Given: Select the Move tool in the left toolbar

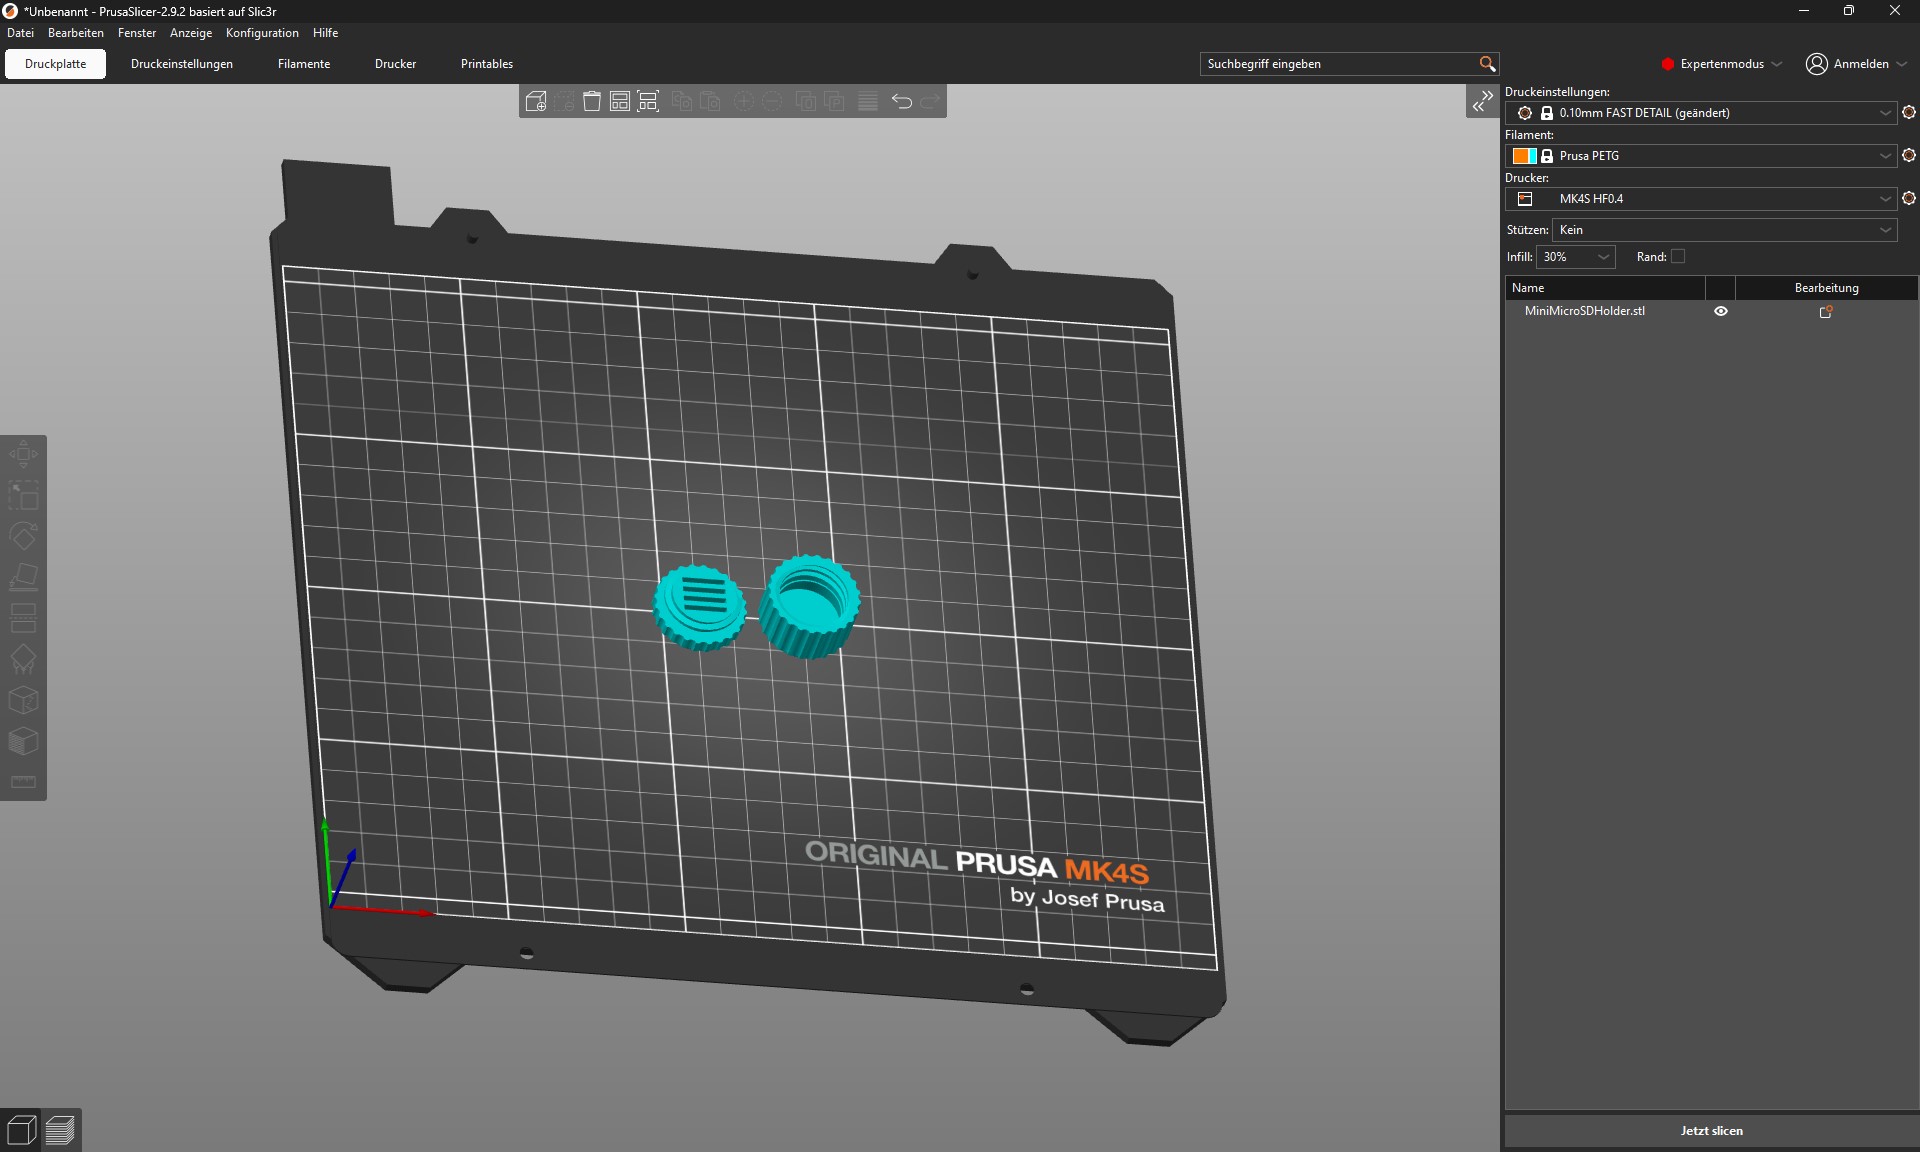Looking at the screenshot, I should pyautogui.click(x=23, y=455).
